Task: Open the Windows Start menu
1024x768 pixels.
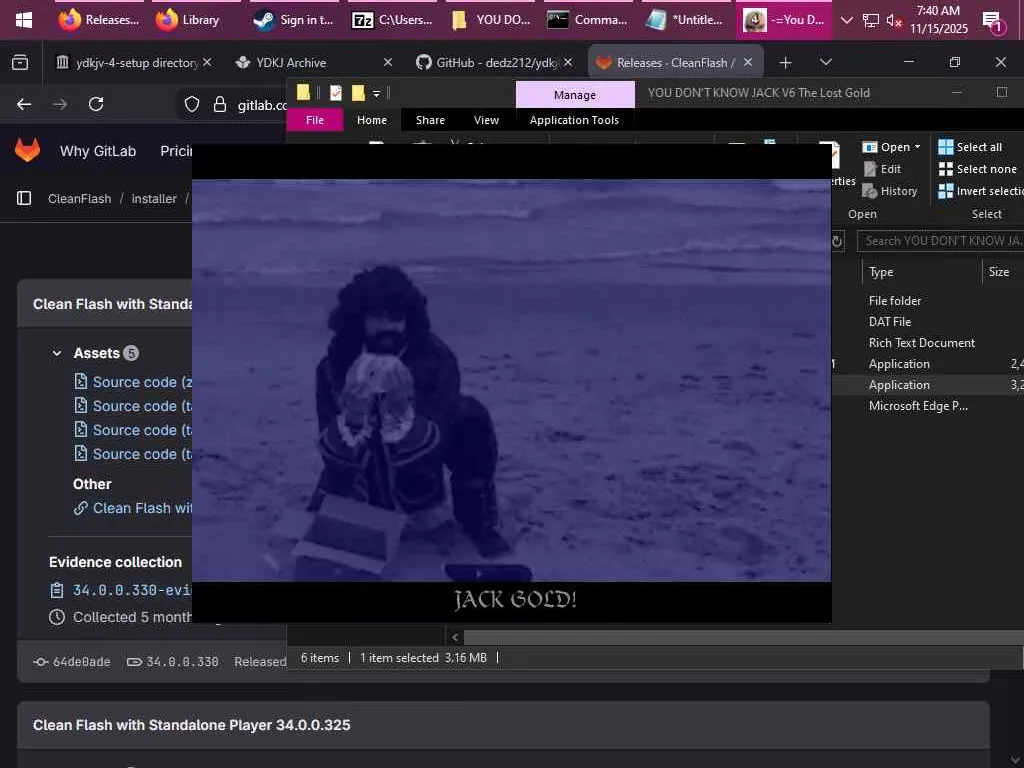Action: (24, 20)
